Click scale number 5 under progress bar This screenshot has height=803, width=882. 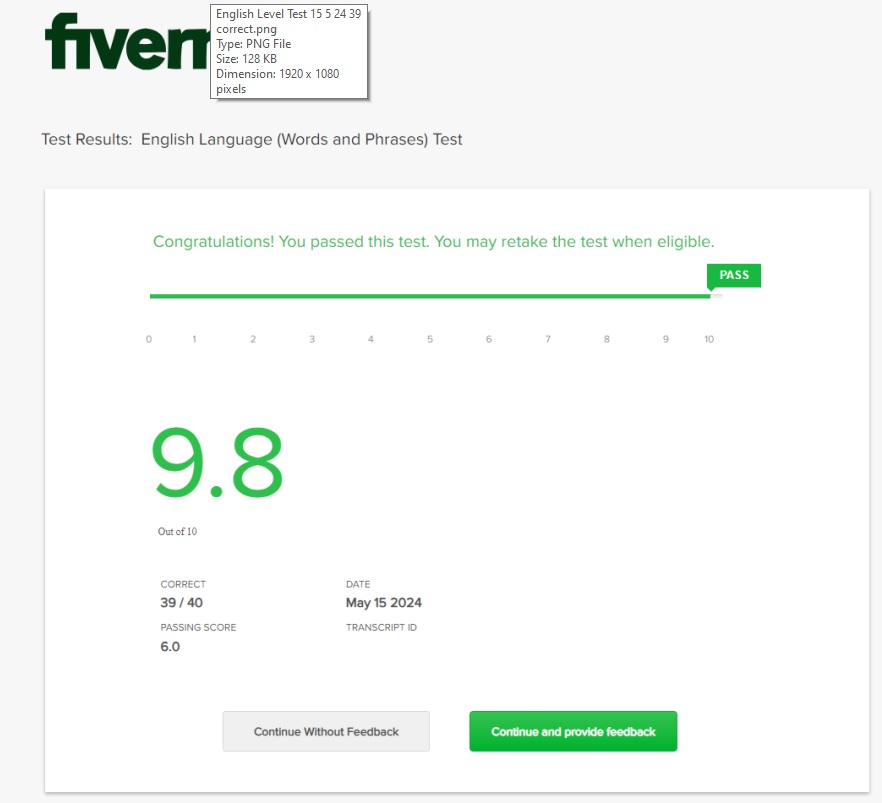[x=430, y=339]
